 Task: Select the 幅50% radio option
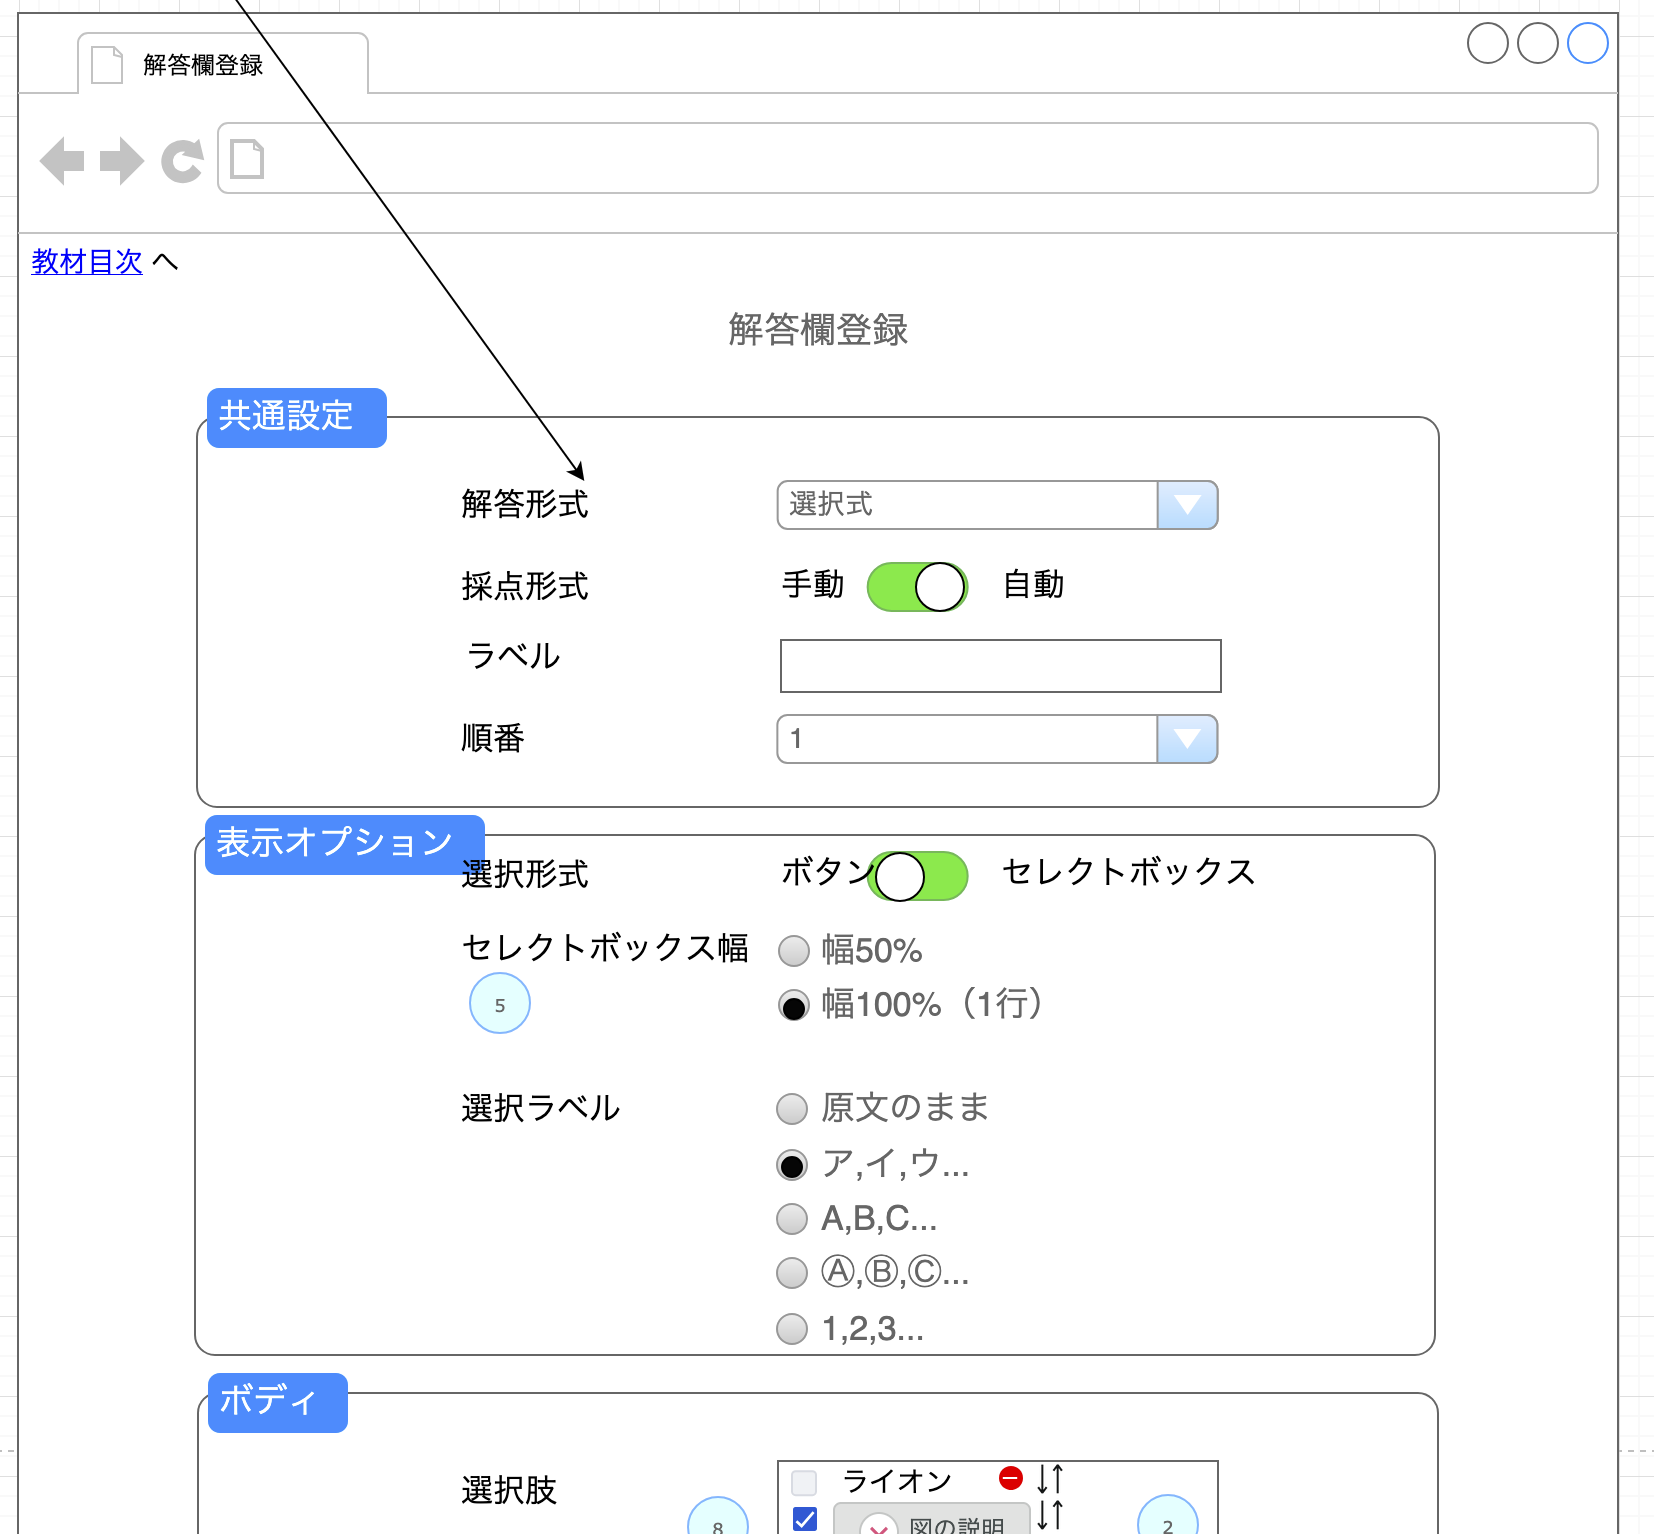tap(794, 951)
